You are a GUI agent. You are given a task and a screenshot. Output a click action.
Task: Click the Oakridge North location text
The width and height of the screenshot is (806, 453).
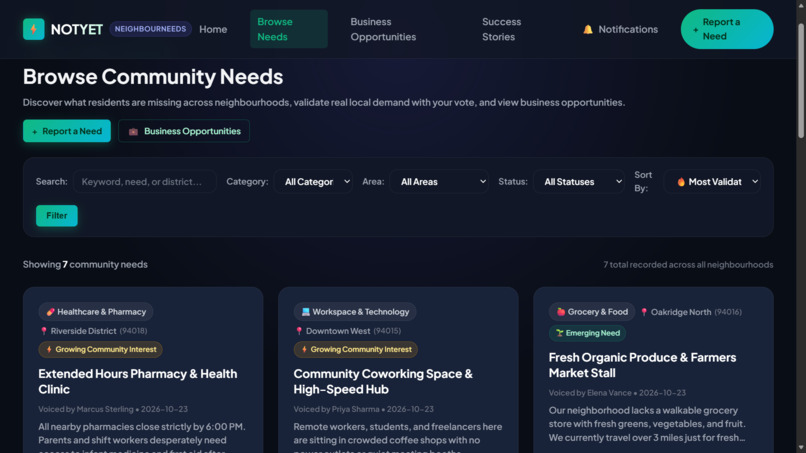coord(681,312)
